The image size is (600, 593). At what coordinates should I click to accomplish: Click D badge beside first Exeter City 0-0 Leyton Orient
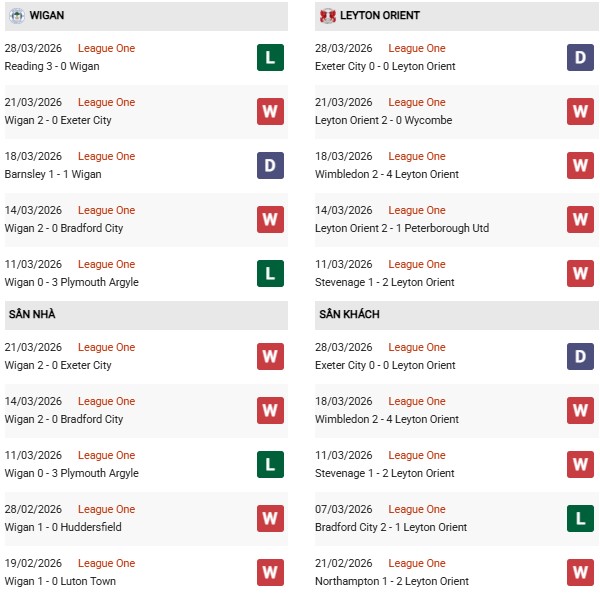click(580, 58)
